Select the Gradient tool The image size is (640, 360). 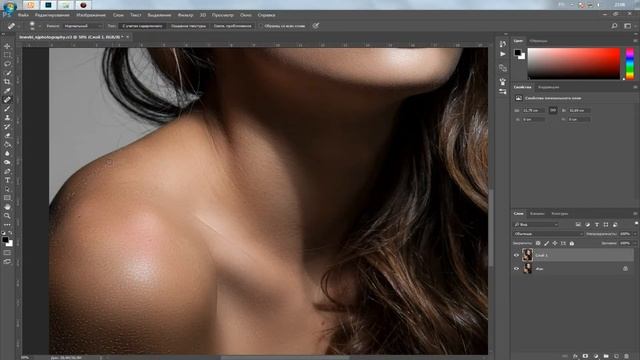click(7, 144)
